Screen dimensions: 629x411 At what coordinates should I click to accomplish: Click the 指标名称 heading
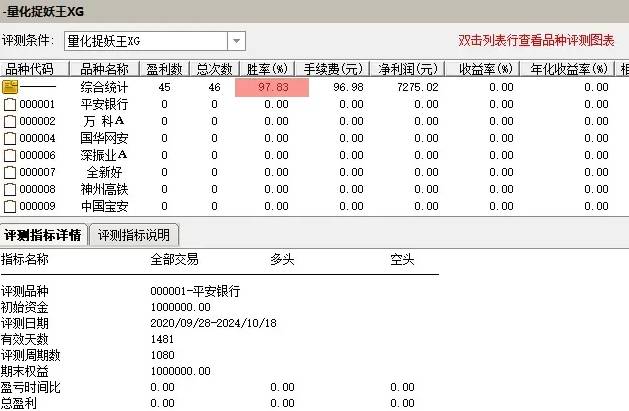click(x=24, y=259)
